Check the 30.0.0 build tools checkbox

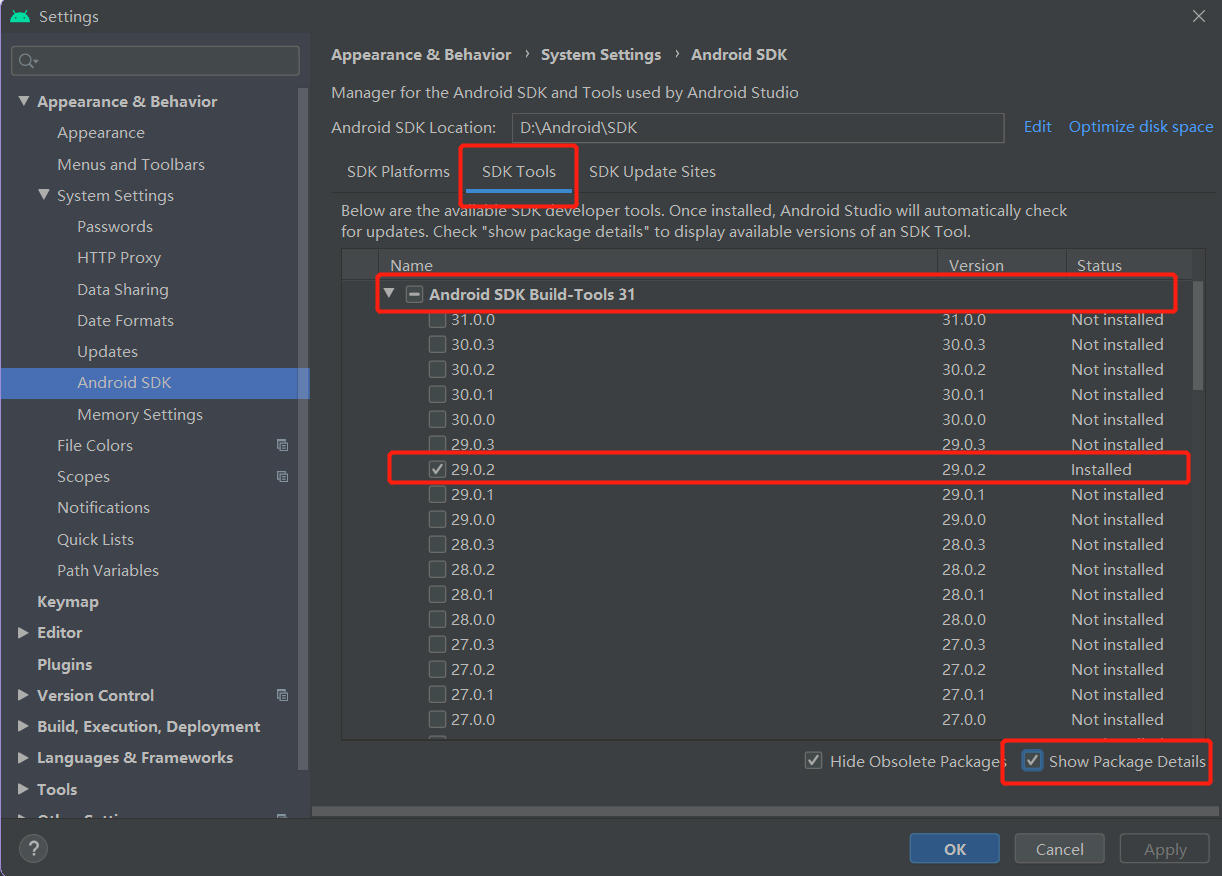click(x=437, y=420)
